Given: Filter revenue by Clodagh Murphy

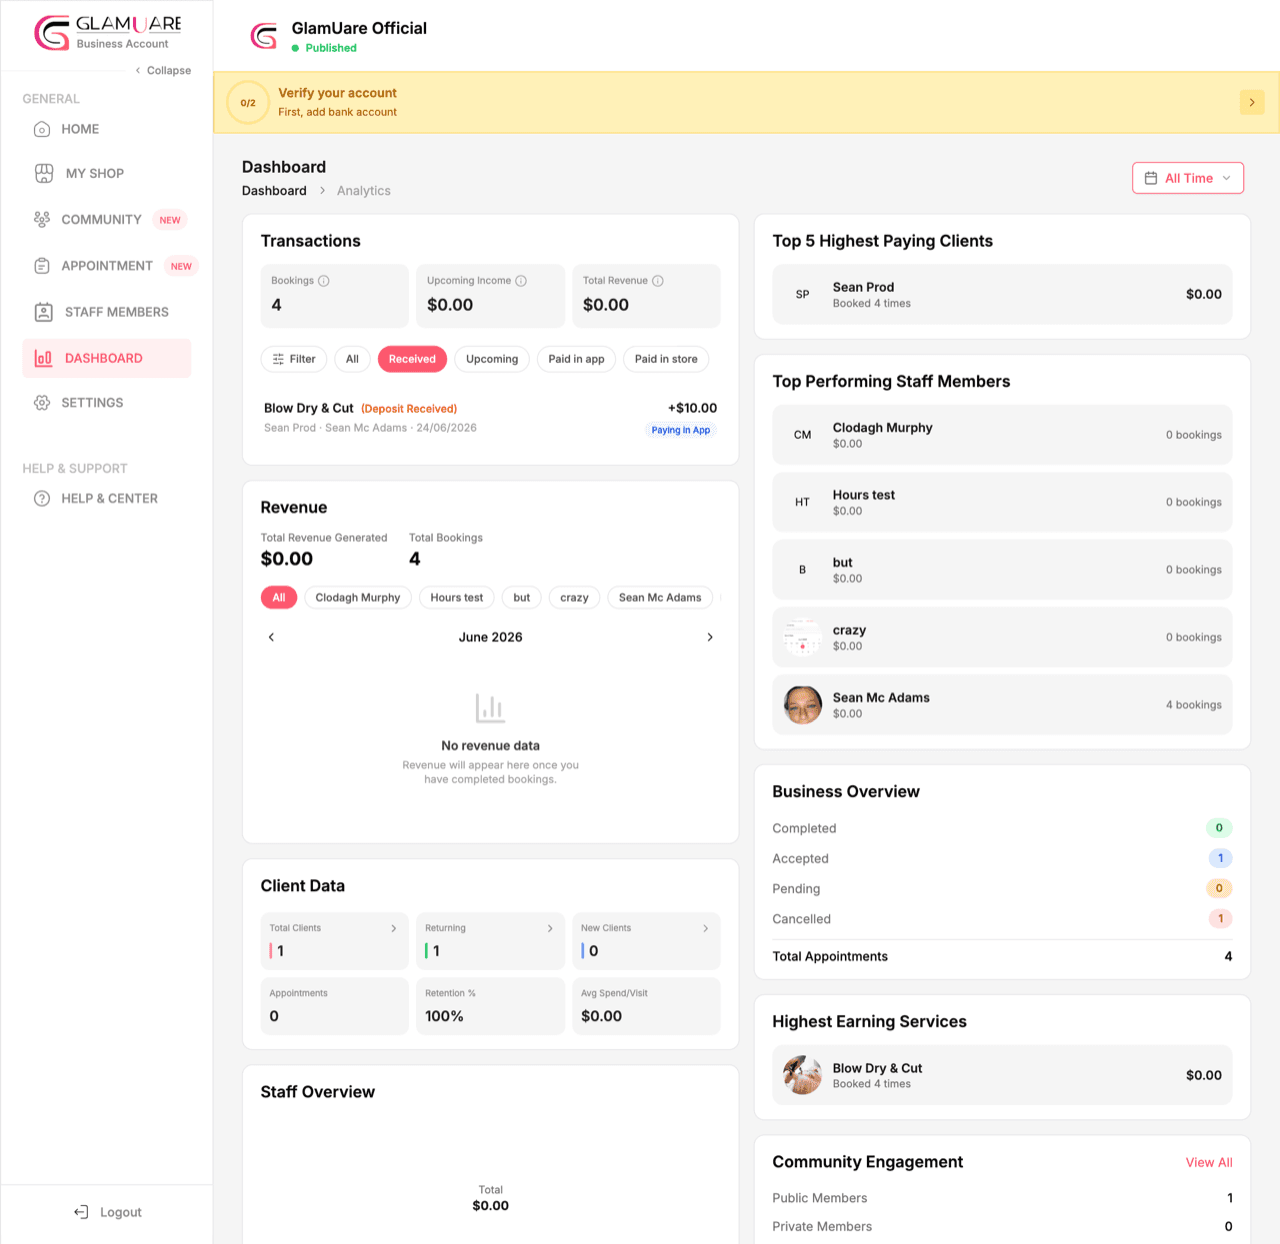Looking at the screenshot, I should coord(358,597).
